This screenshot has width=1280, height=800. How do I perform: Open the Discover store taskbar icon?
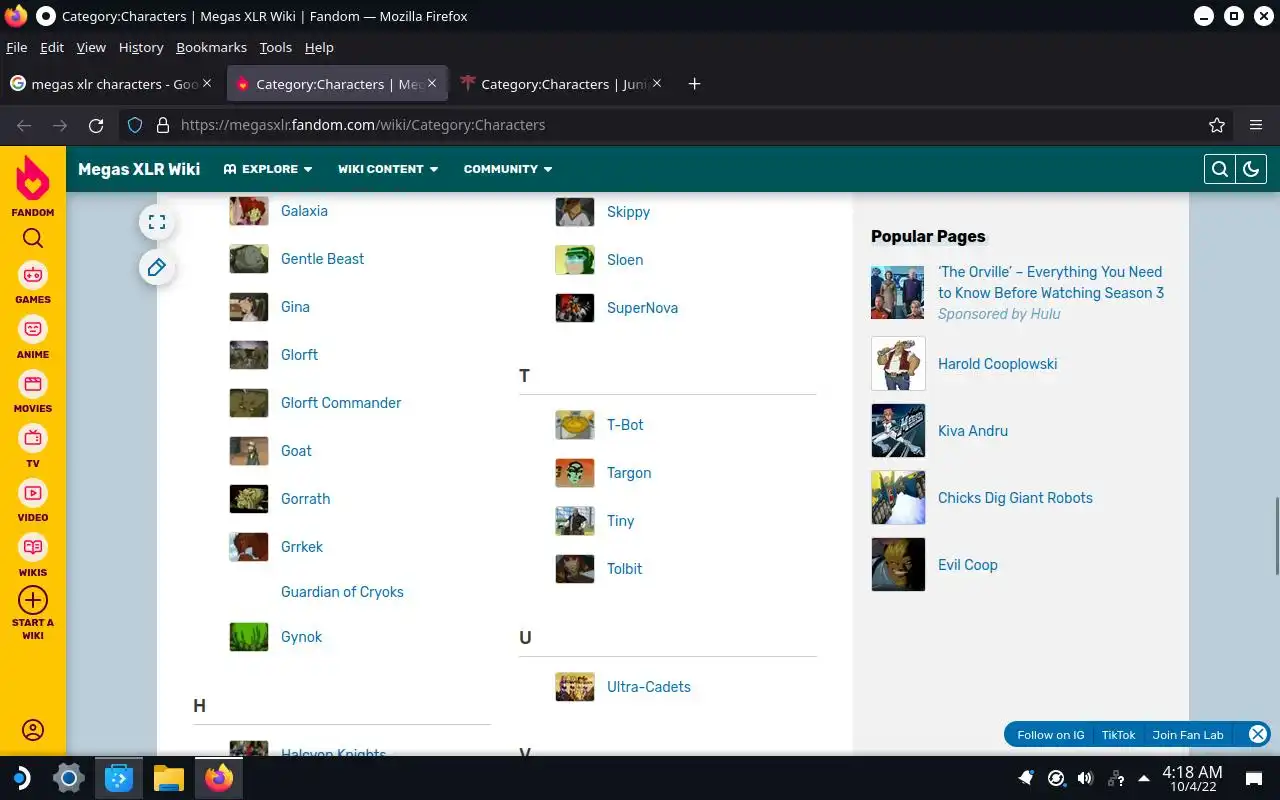(119, 777)
